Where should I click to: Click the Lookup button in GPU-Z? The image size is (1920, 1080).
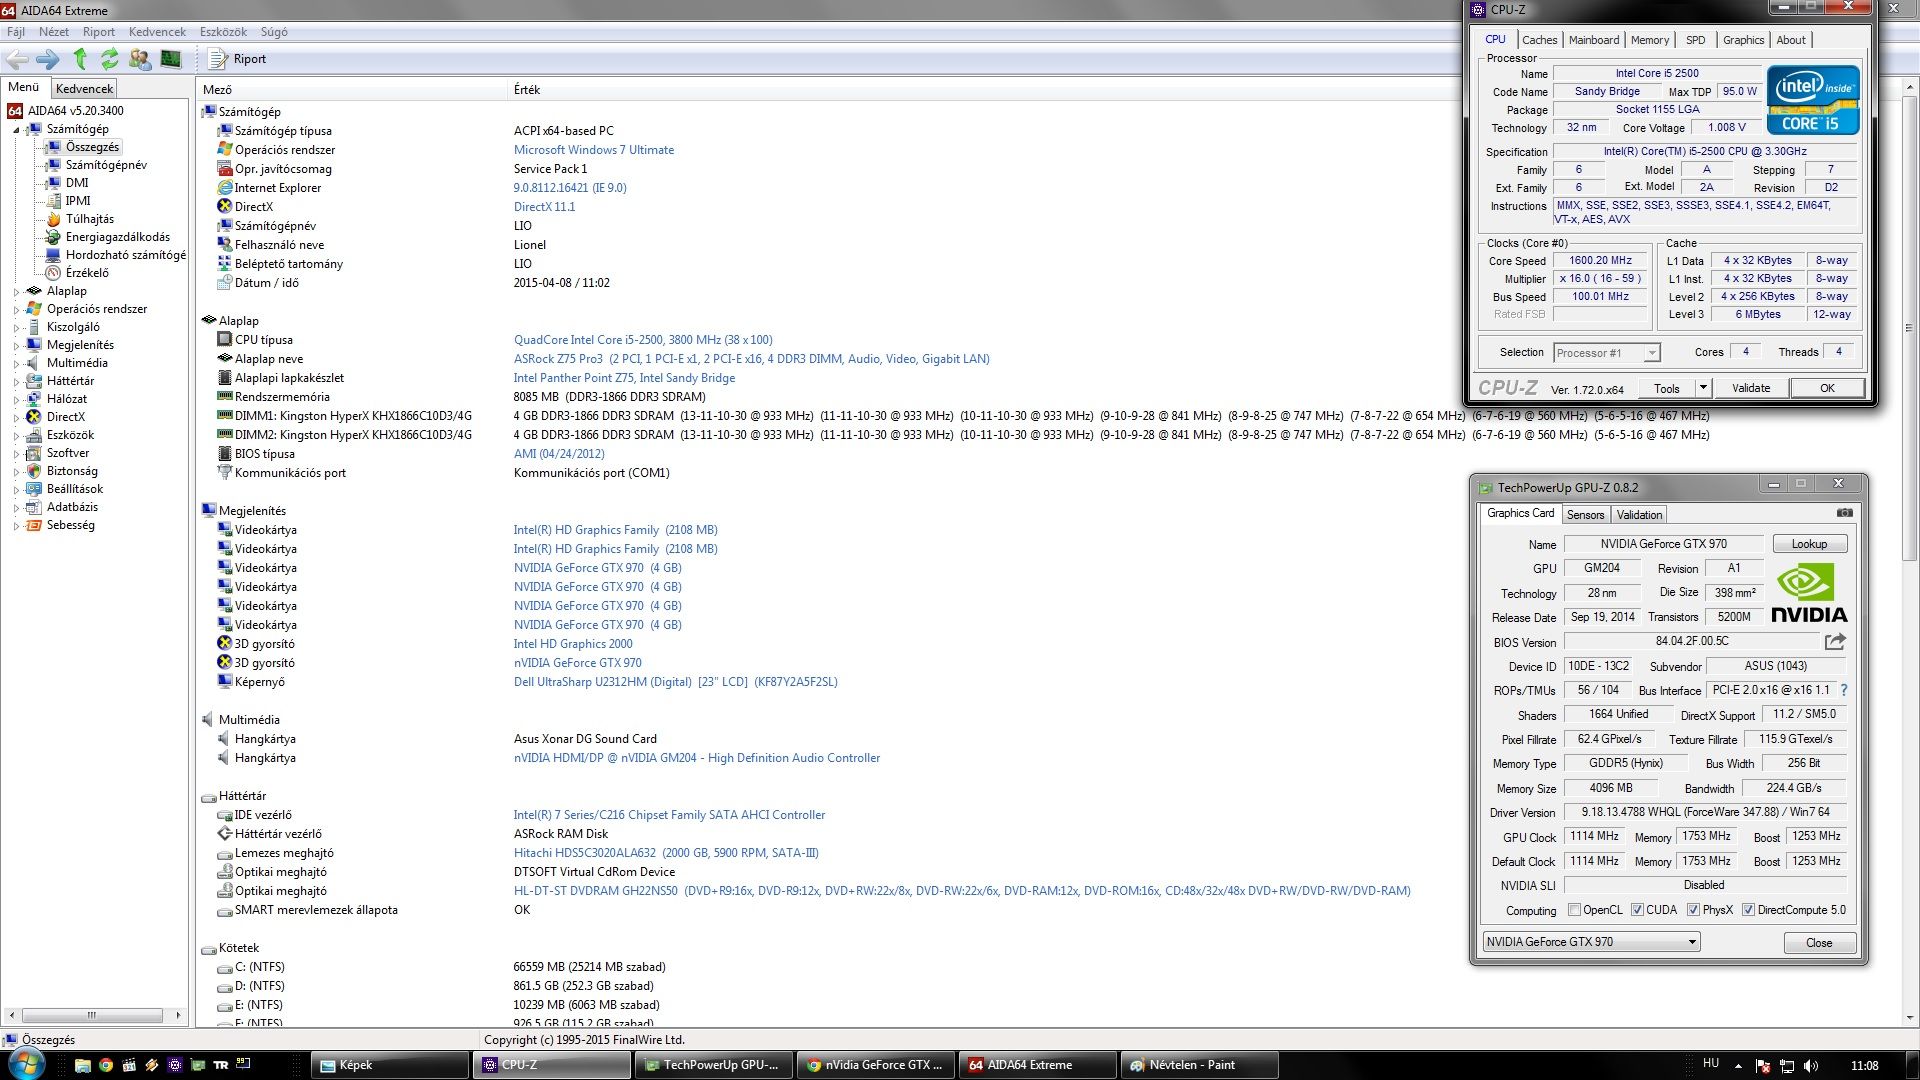pos(1810,544)
